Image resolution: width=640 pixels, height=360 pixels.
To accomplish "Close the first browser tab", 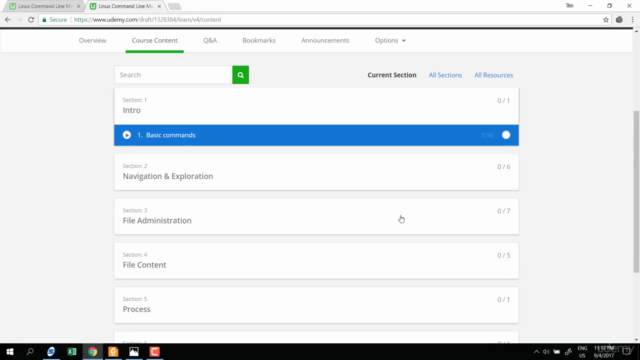I will pyautogui.click(x=78, y=6).
